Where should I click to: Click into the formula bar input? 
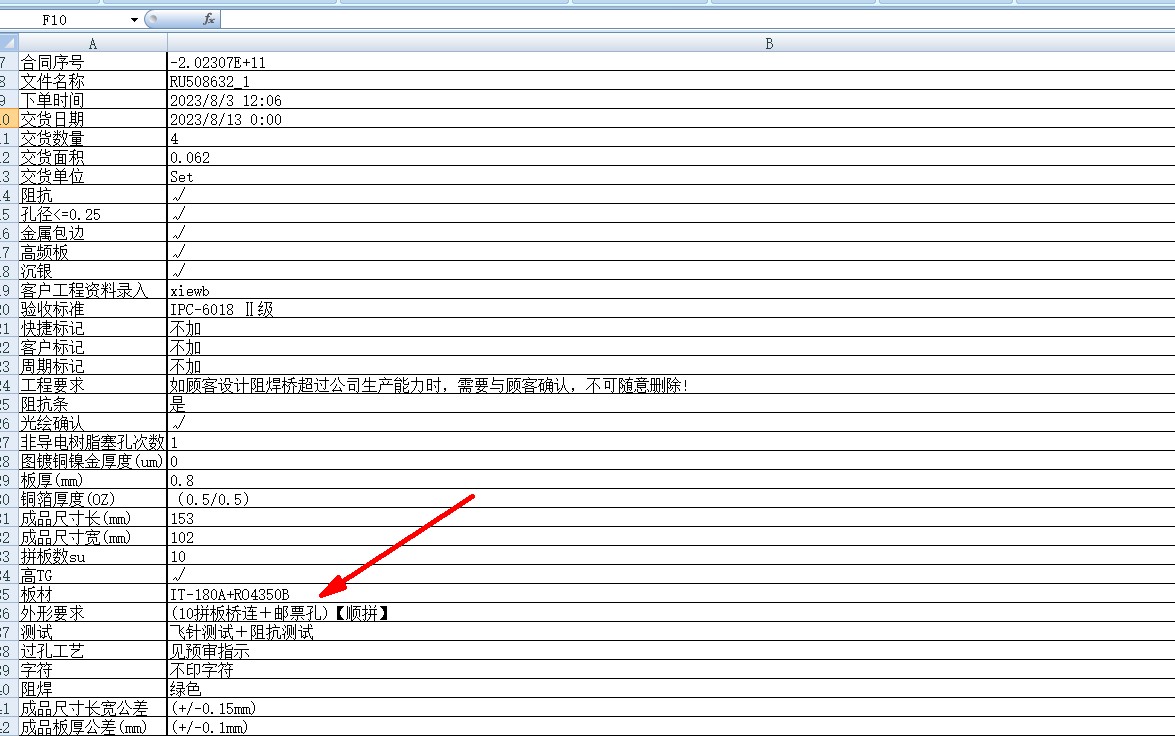[697, 19]
